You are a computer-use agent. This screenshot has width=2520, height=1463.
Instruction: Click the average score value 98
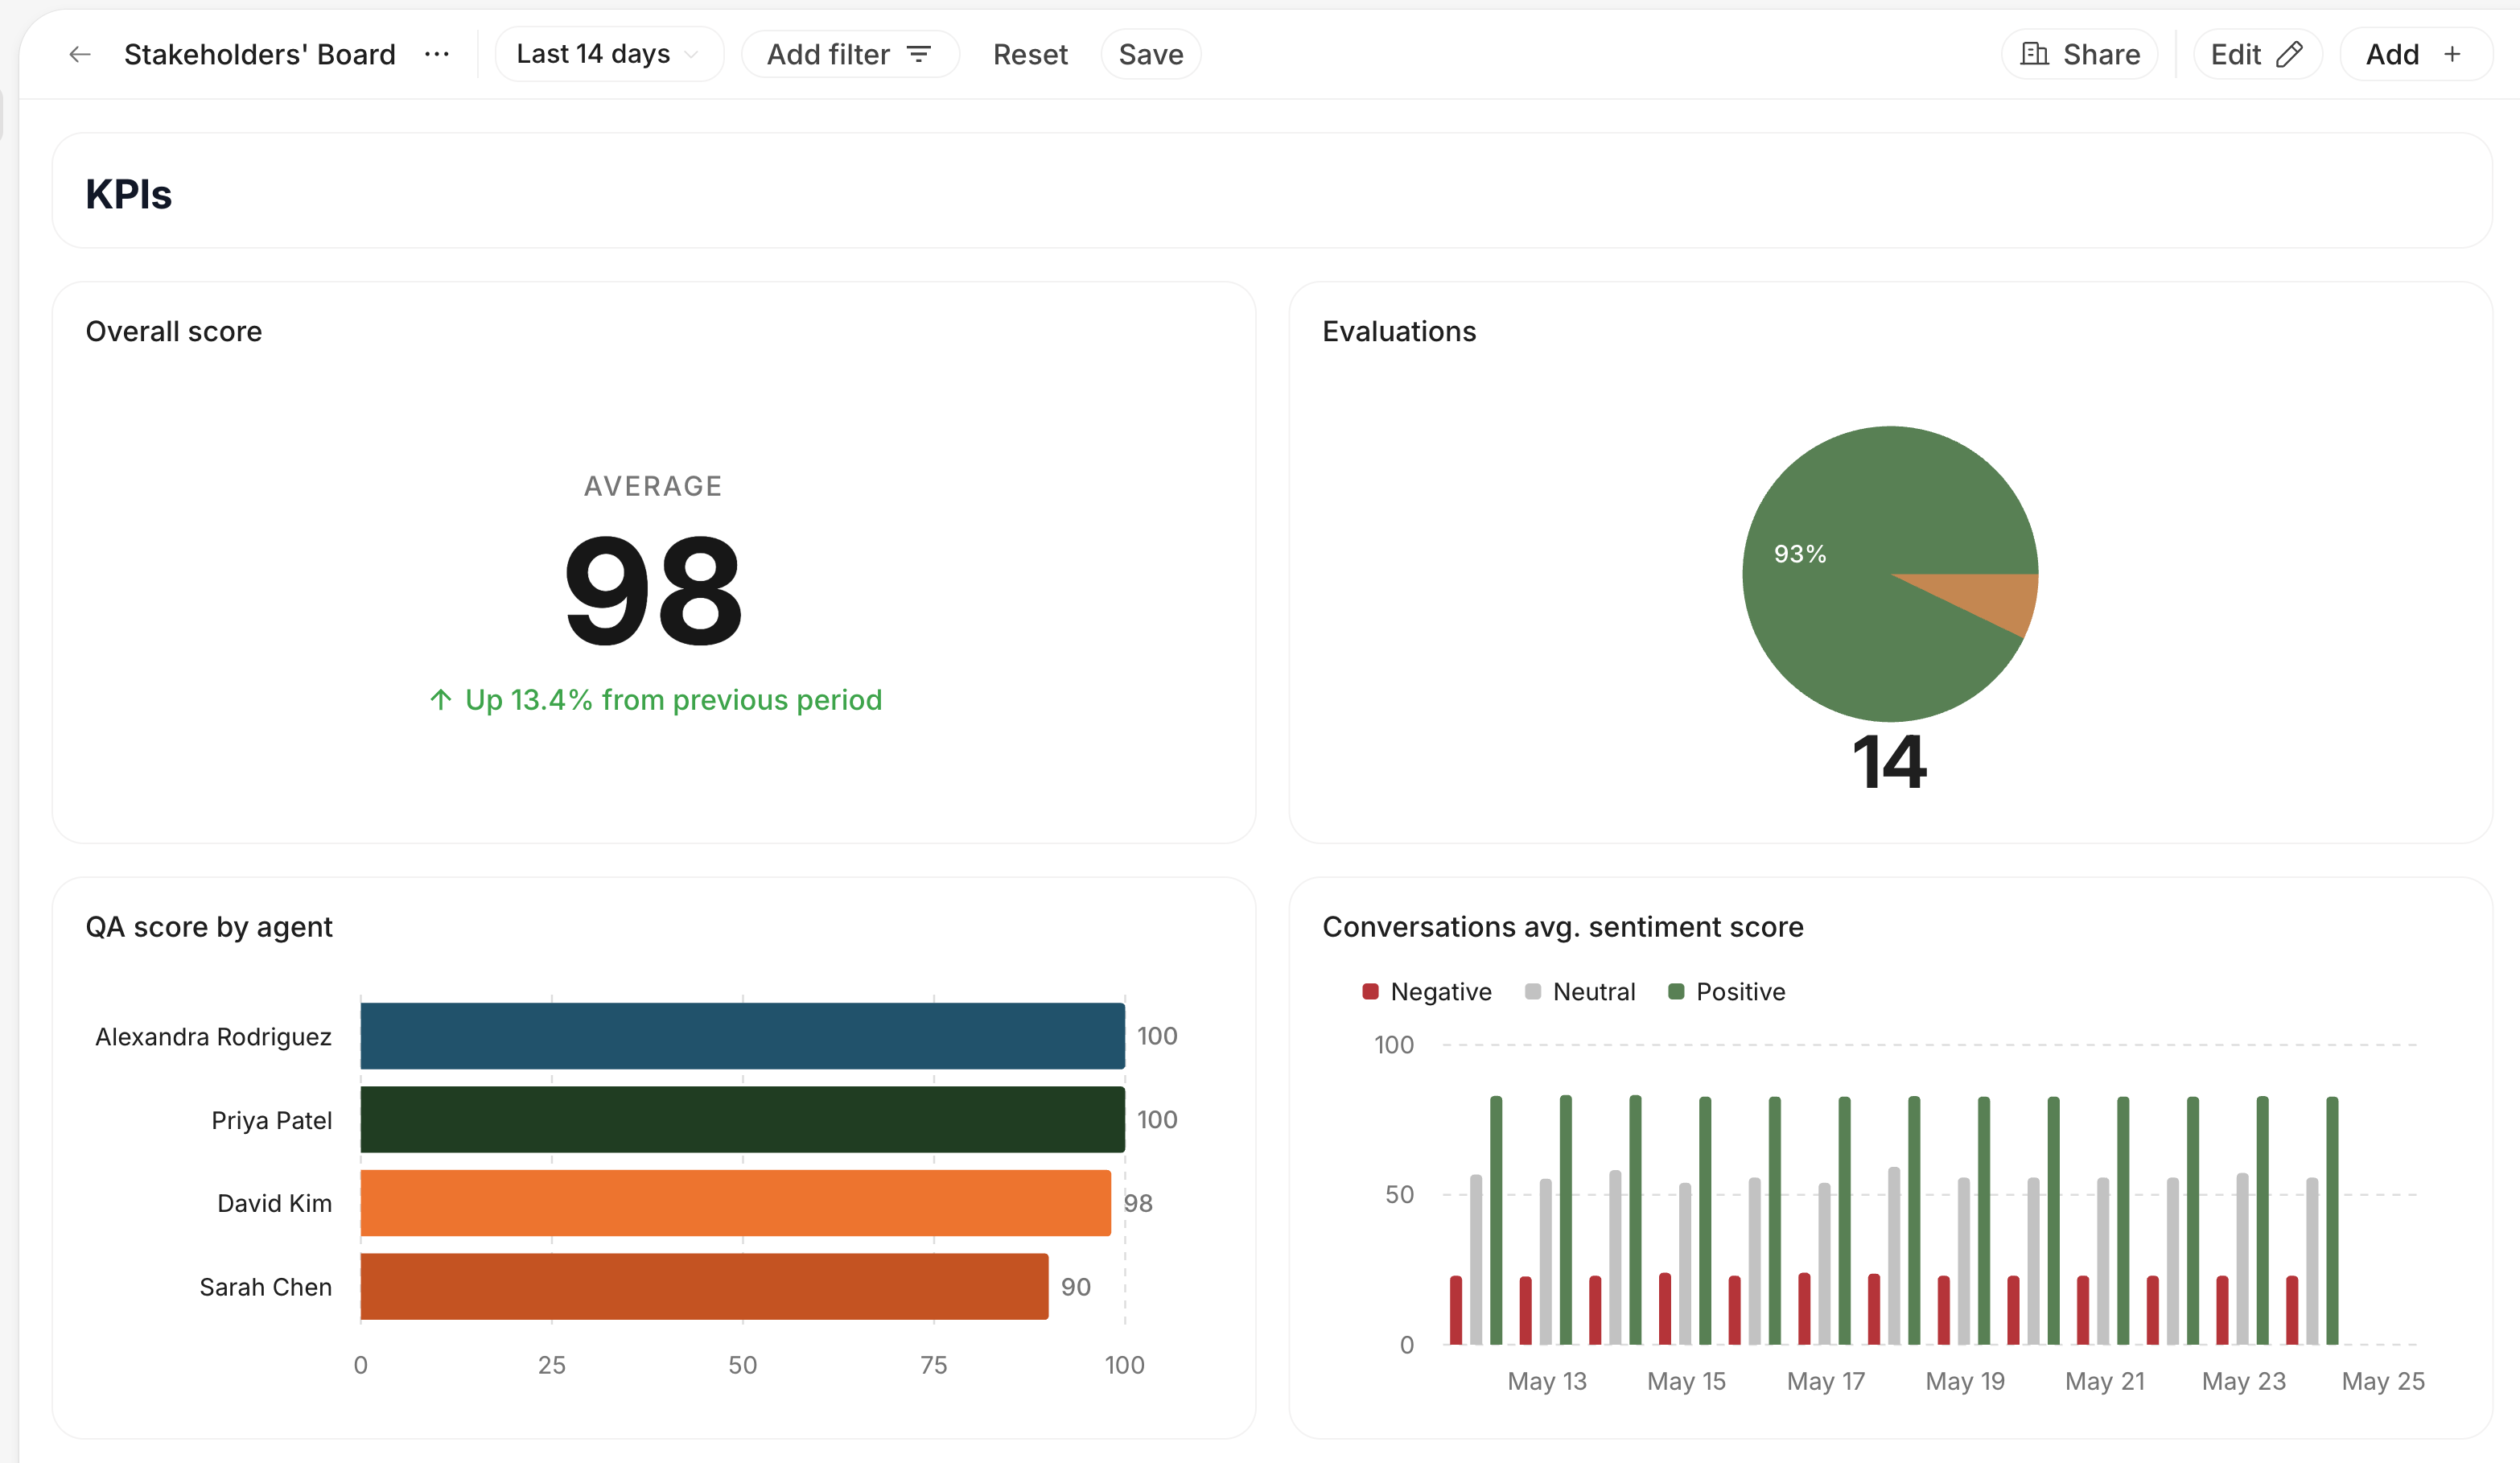(x=654, y=590)
